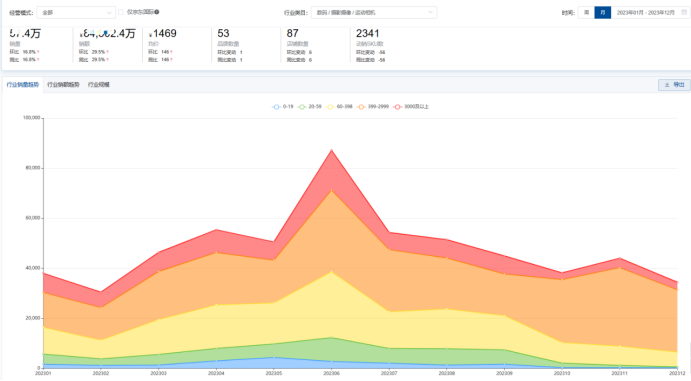Switch to the 行业销额趋势 tab
Screen dimensions: 691x381
[x=63, y=85]
